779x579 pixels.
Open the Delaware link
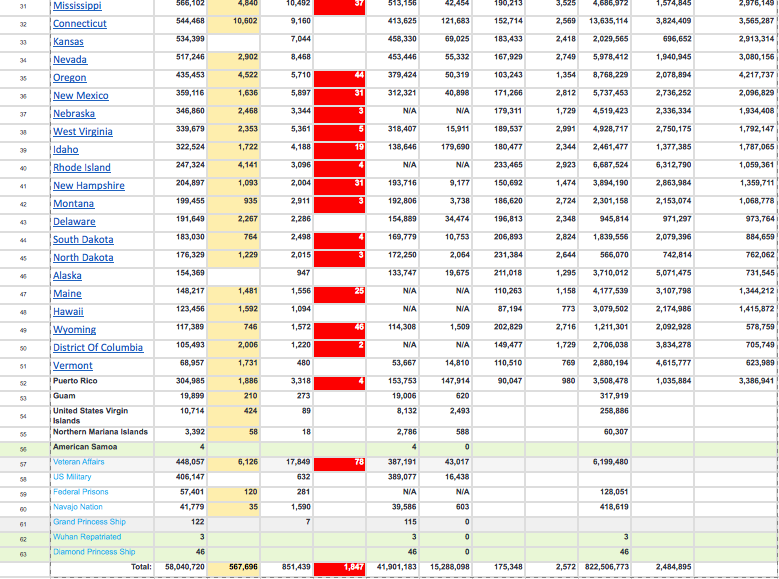coord(74,222)
